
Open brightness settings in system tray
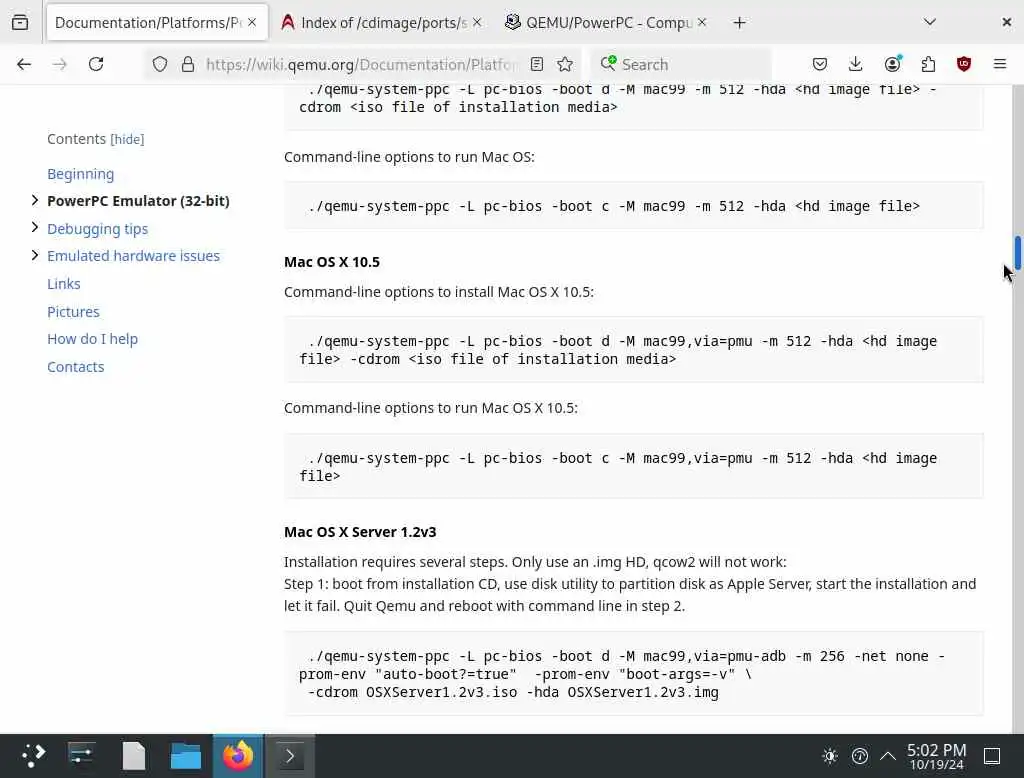830,756
